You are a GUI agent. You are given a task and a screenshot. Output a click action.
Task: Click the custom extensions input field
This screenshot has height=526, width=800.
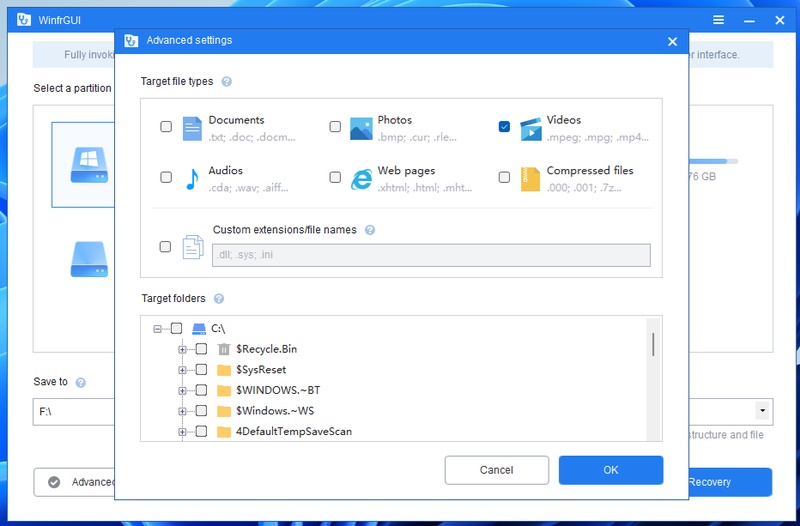[x=431, y=255]
